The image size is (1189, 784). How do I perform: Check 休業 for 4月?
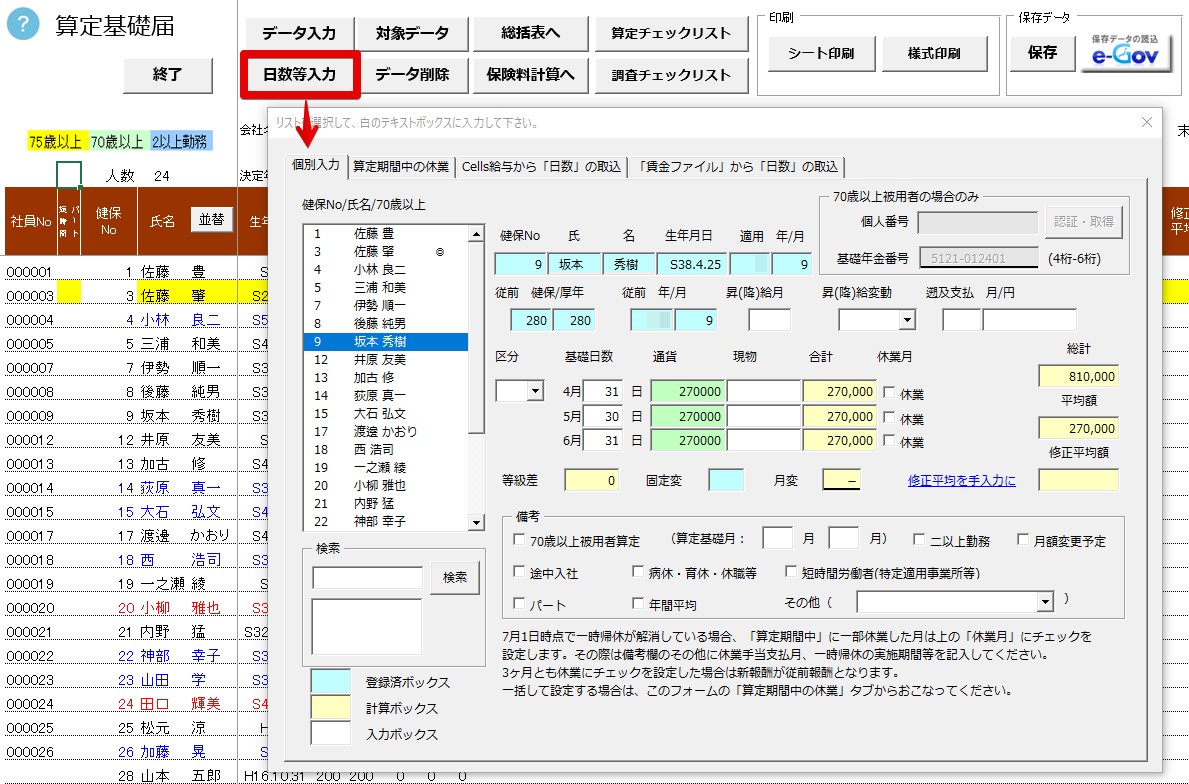pos(889,393)
